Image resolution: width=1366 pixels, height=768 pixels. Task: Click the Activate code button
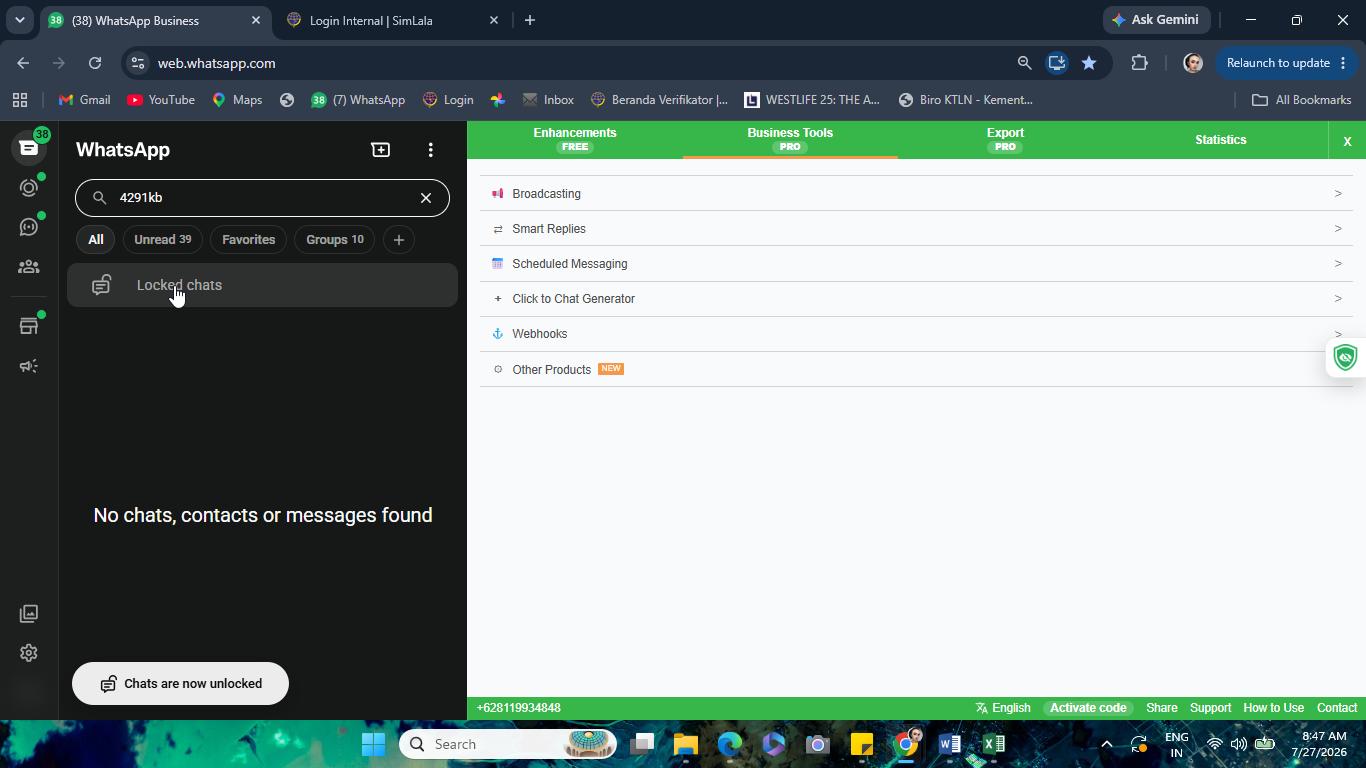(x=1088, y=708)
